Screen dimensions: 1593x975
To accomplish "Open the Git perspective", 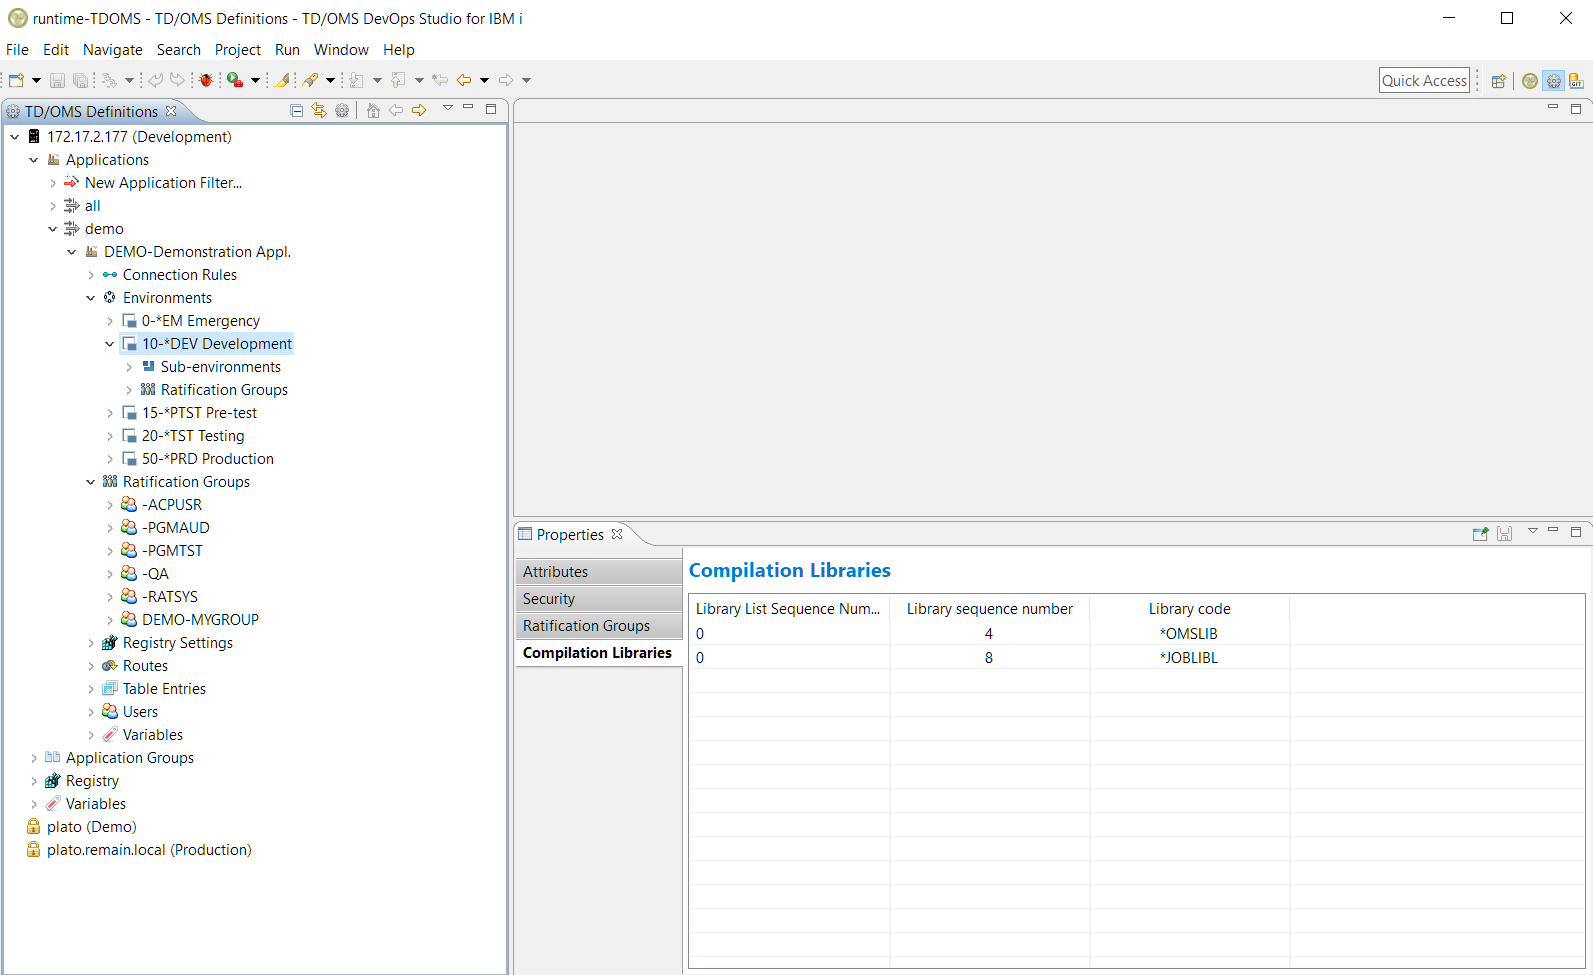I will click(x=1576, y=81).
